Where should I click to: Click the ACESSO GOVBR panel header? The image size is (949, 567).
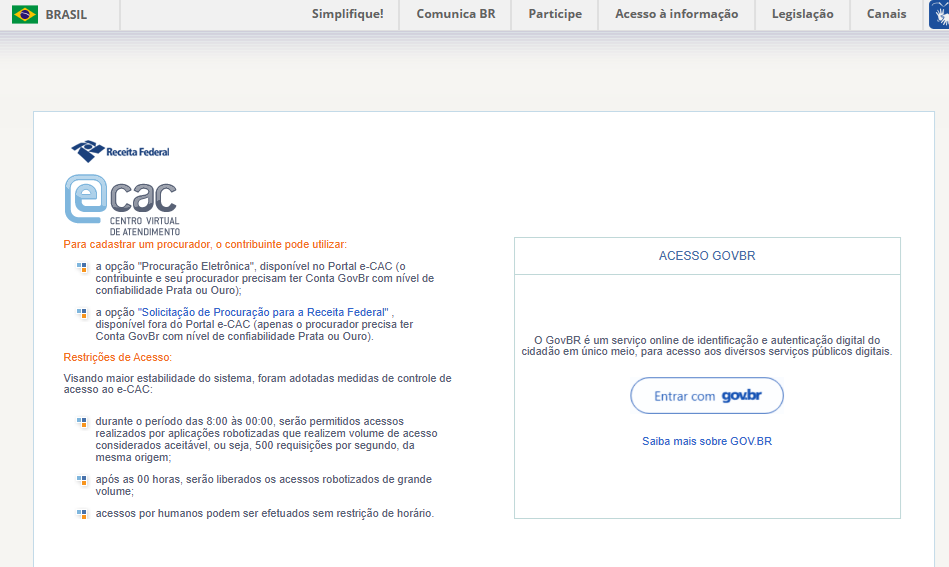point(707,256)
